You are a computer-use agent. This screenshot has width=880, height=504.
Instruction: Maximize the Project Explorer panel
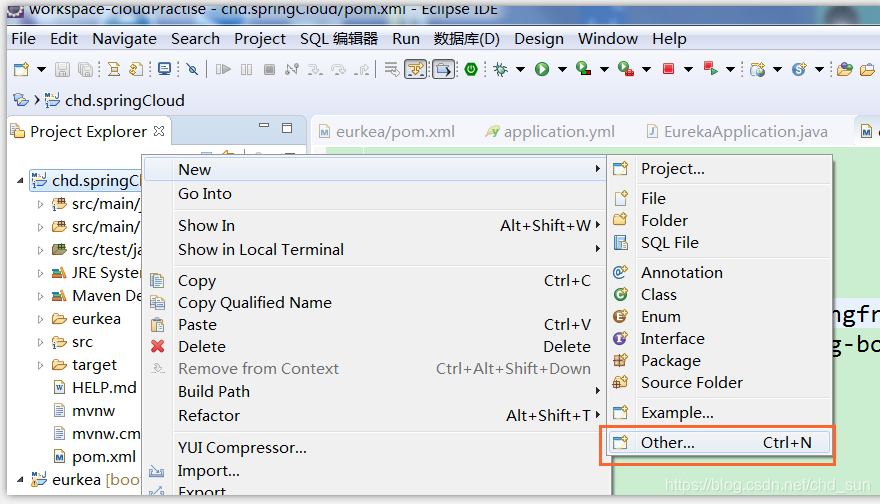click(287, 128)
